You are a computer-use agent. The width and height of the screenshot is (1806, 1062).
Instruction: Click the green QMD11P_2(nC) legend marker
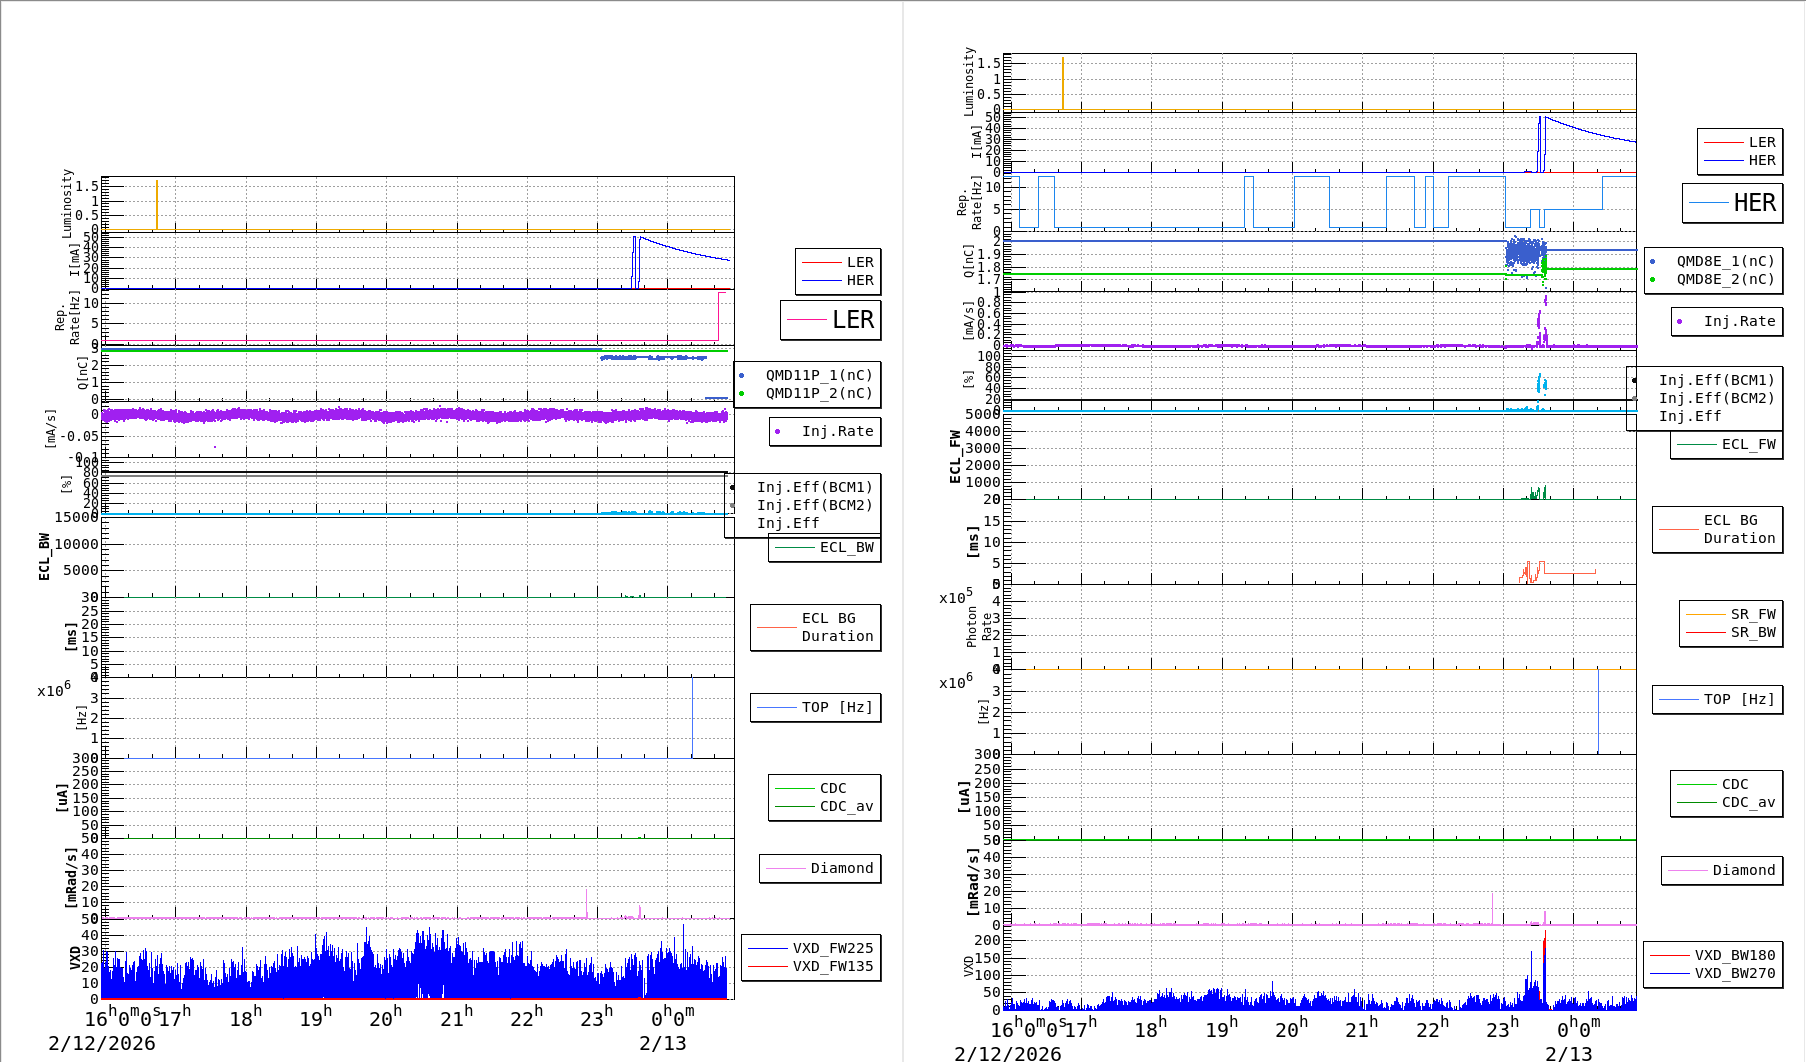pos(741,394)
